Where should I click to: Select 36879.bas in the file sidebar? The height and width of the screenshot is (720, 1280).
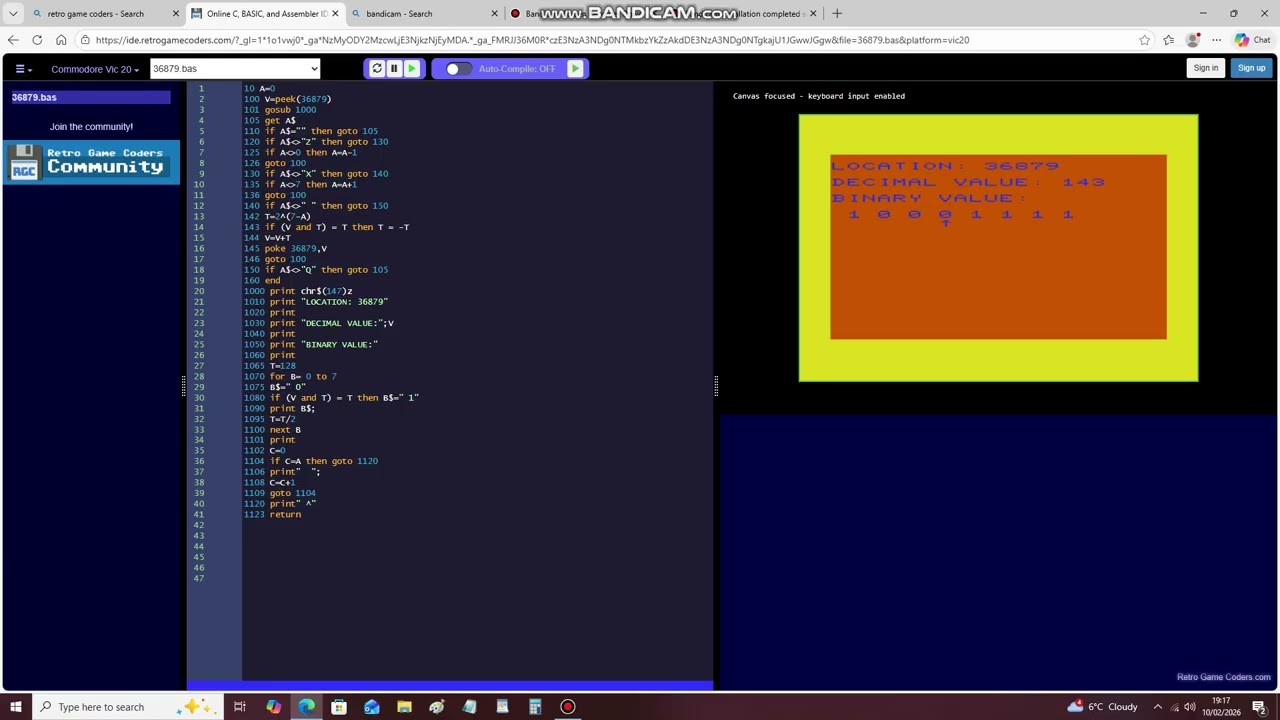click(91, 97)
